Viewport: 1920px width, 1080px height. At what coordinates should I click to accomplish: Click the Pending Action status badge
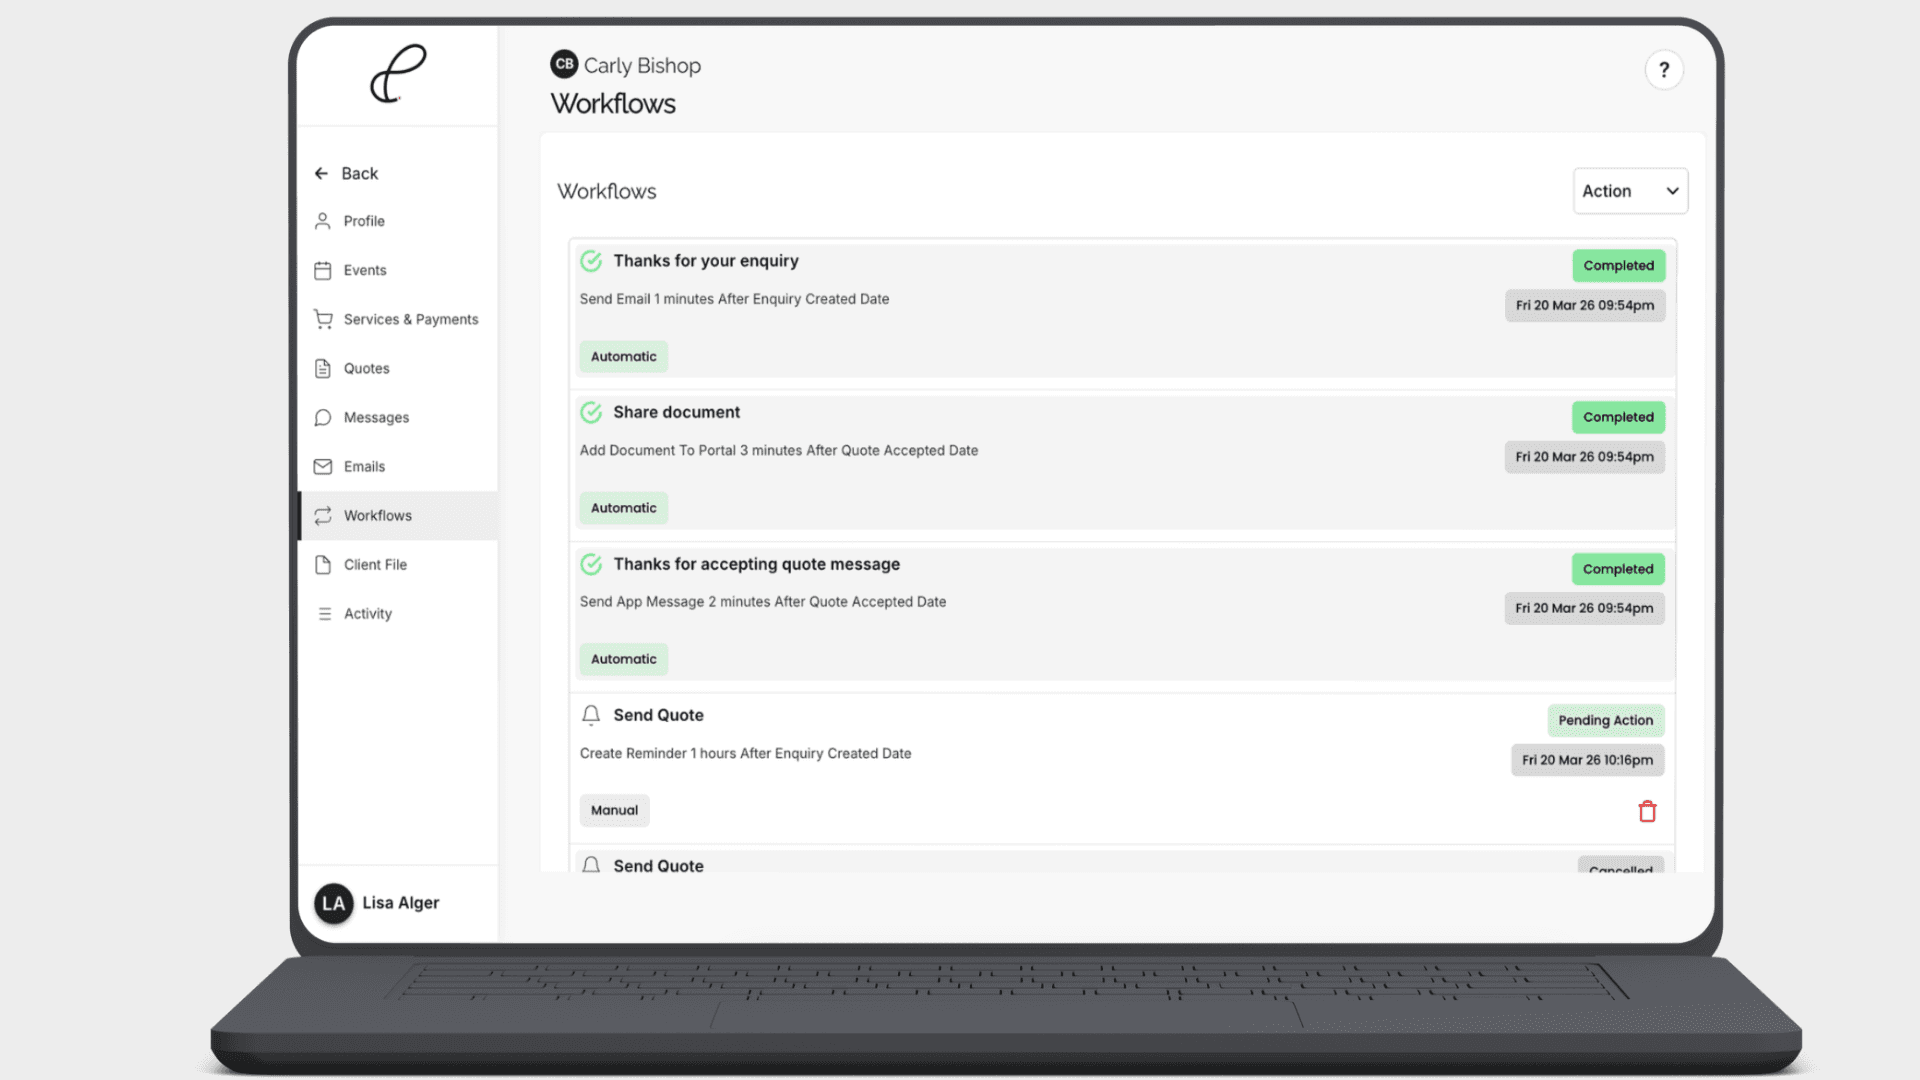(x=1605, y=720)
